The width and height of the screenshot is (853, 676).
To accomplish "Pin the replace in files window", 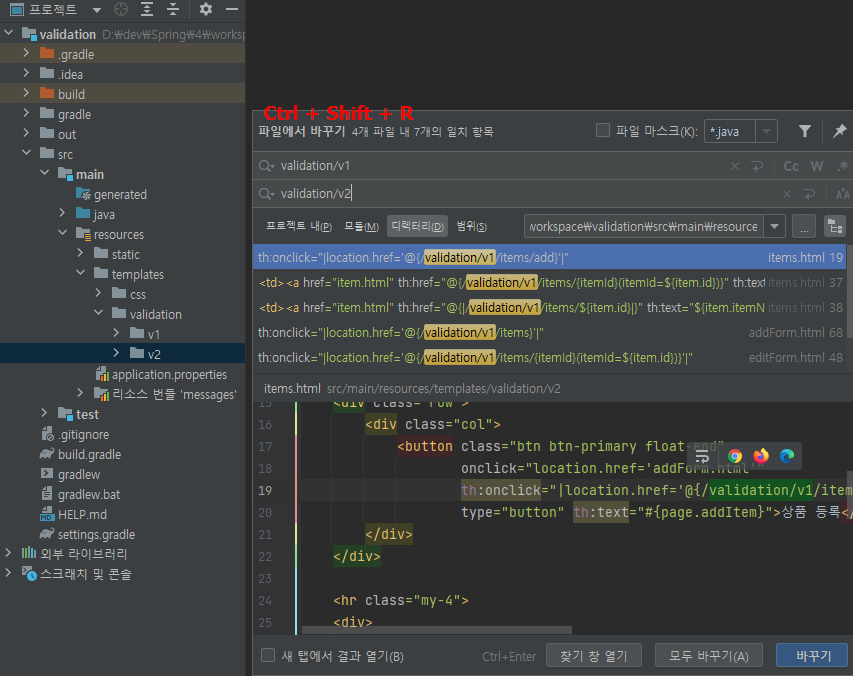I will (840, 131).
